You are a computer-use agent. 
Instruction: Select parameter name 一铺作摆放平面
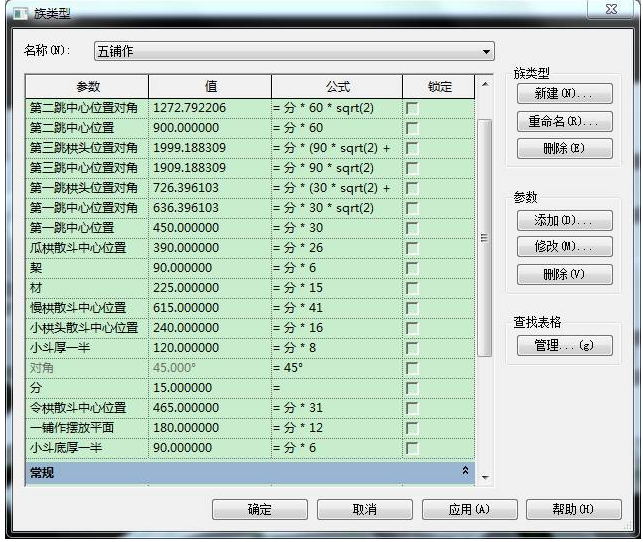[x=87, y=428]
